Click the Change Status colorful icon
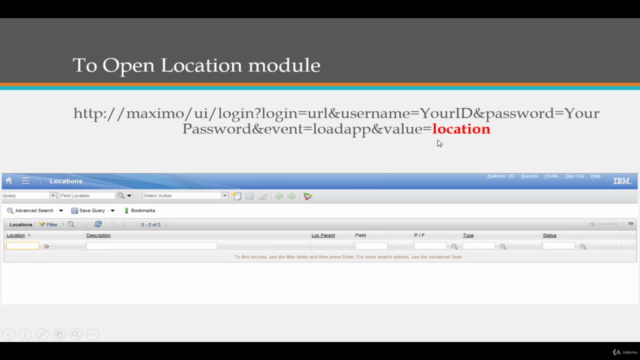 (x=308, y=196)
